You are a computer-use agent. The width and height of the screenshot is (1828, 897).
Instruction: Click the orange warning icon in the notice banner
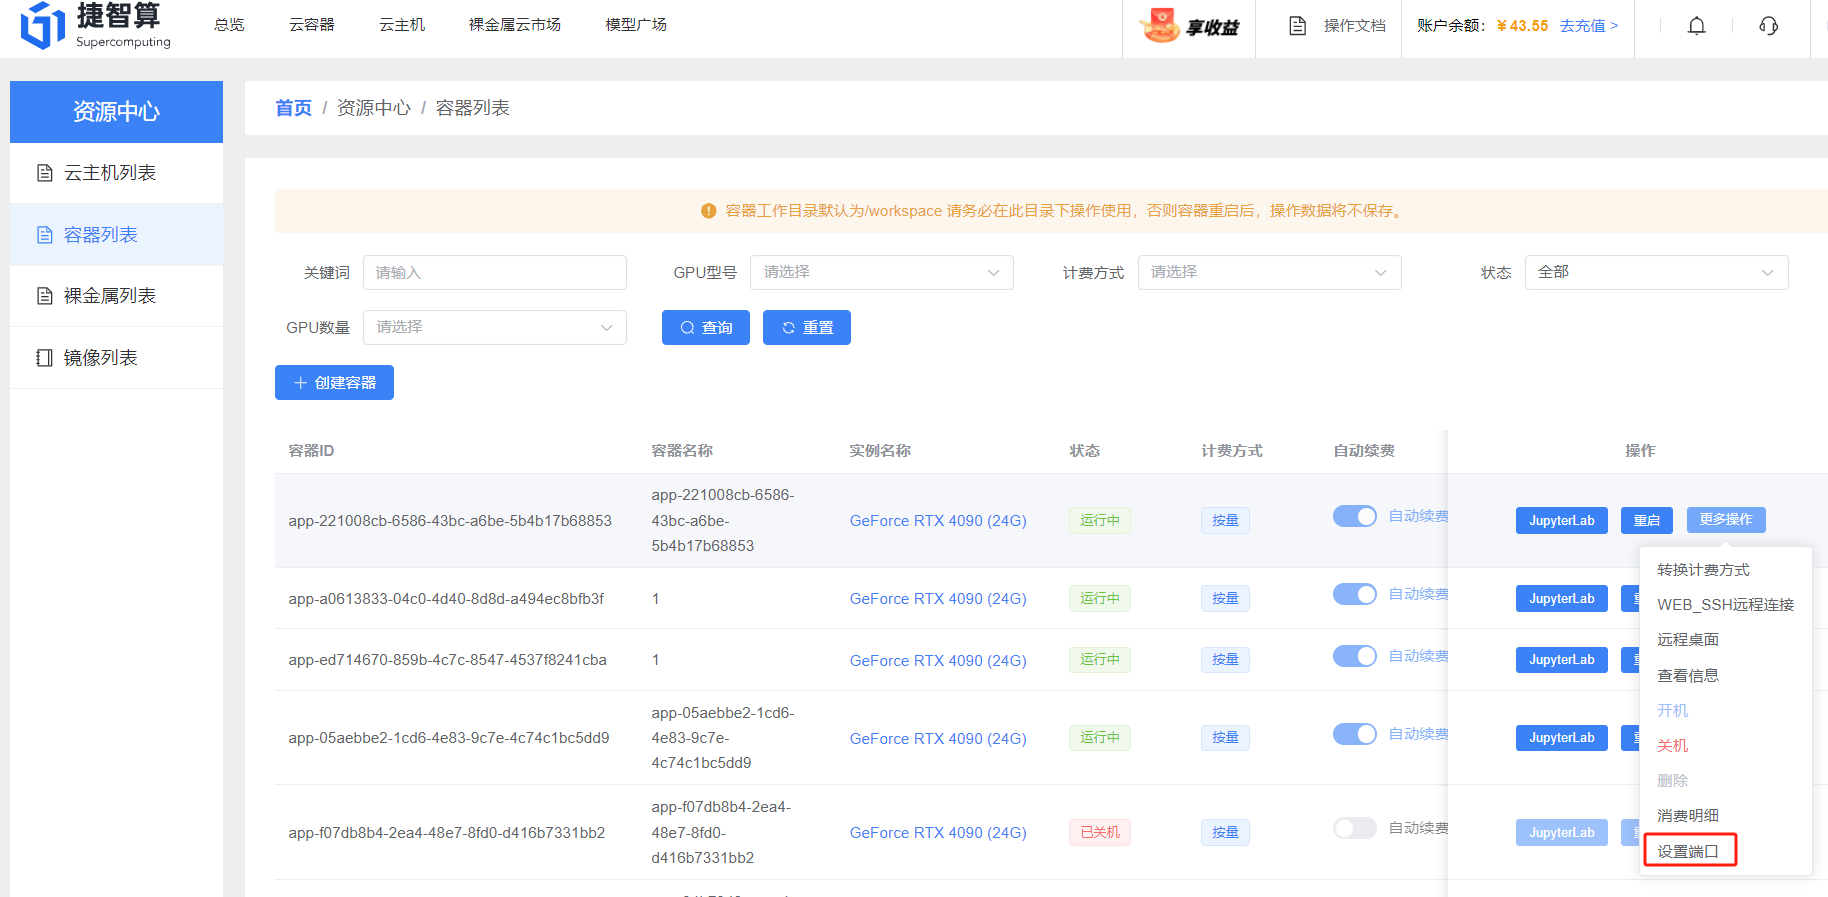pos(709,211)
